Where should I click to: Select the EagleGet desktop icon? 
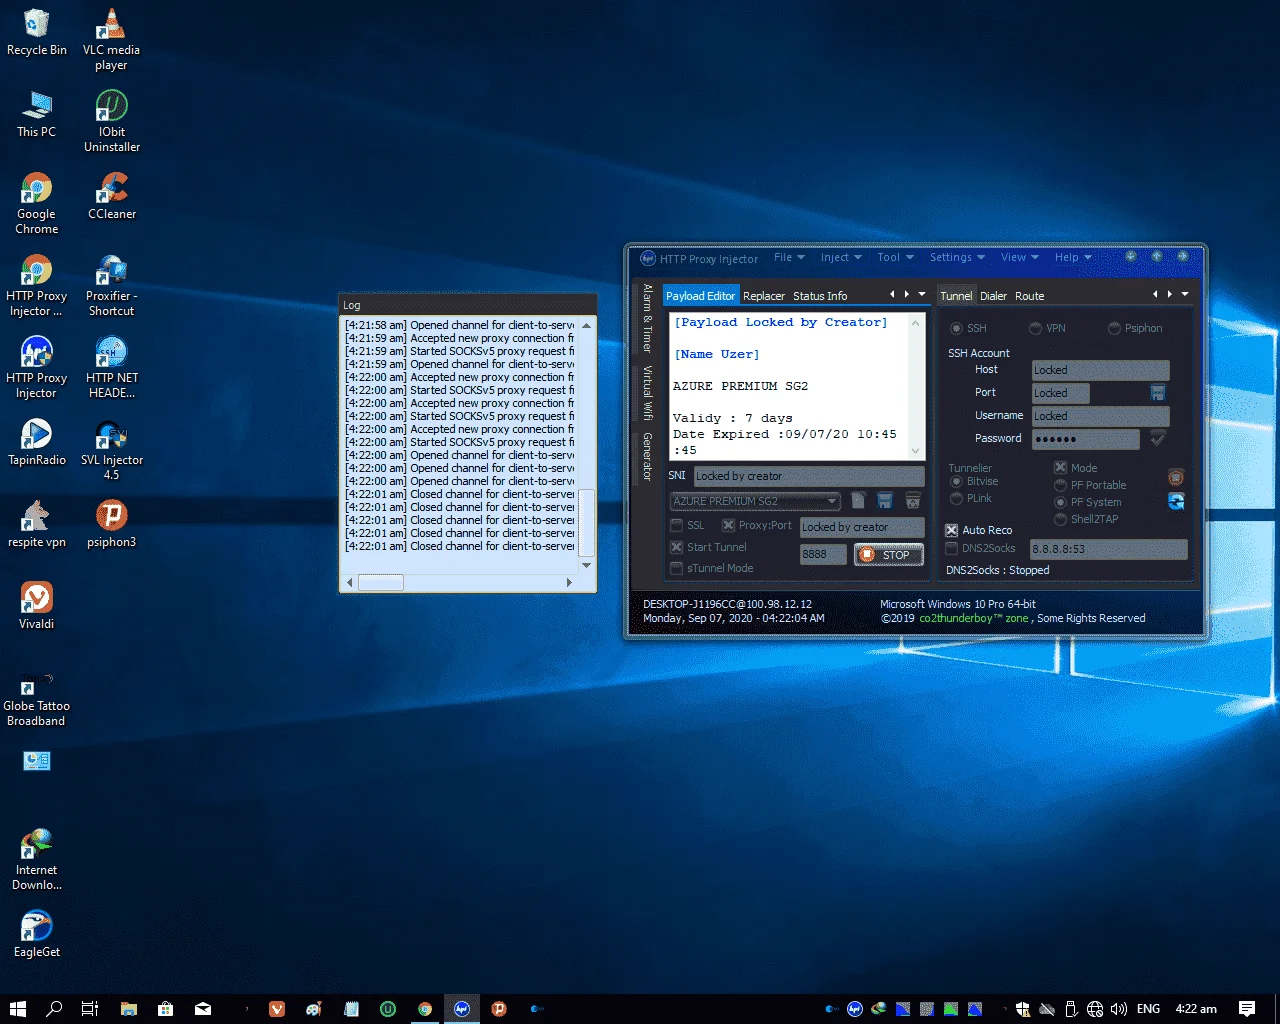36,934
